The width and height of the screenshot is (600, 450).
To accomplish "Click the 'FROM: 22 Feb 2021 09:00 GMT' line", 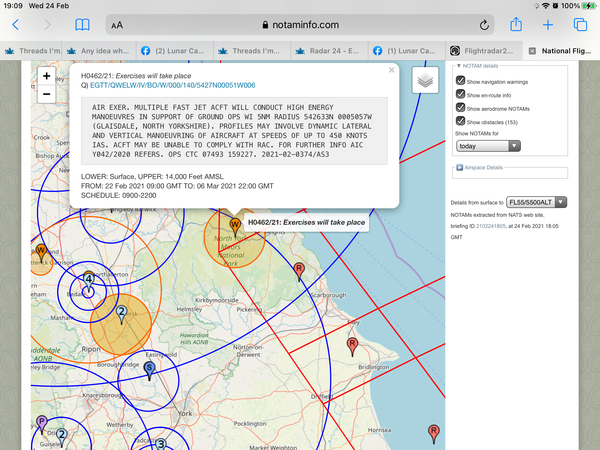I will [177, 186].
